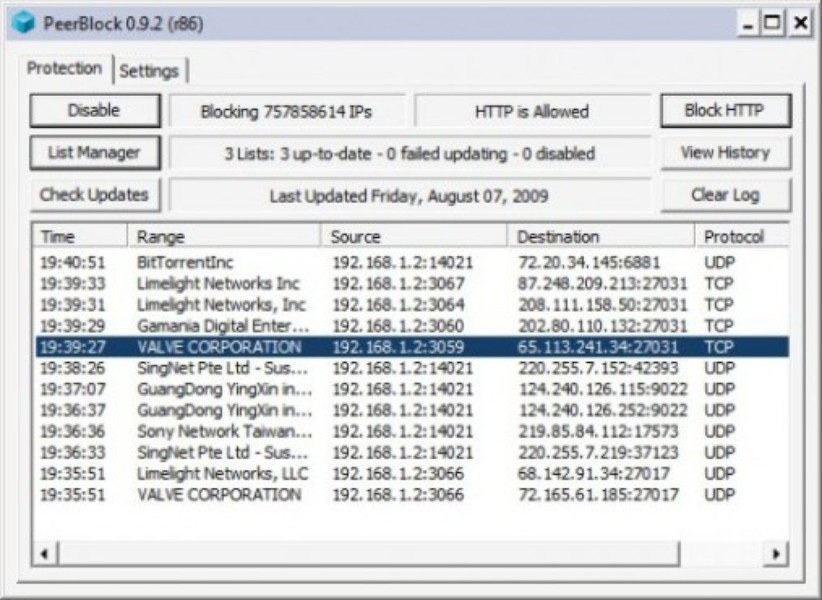Image resolution: width=822 pixels, height=600 pixels.
Task: Select the Gamania Digital Enter... row
Action: point(222,326)
